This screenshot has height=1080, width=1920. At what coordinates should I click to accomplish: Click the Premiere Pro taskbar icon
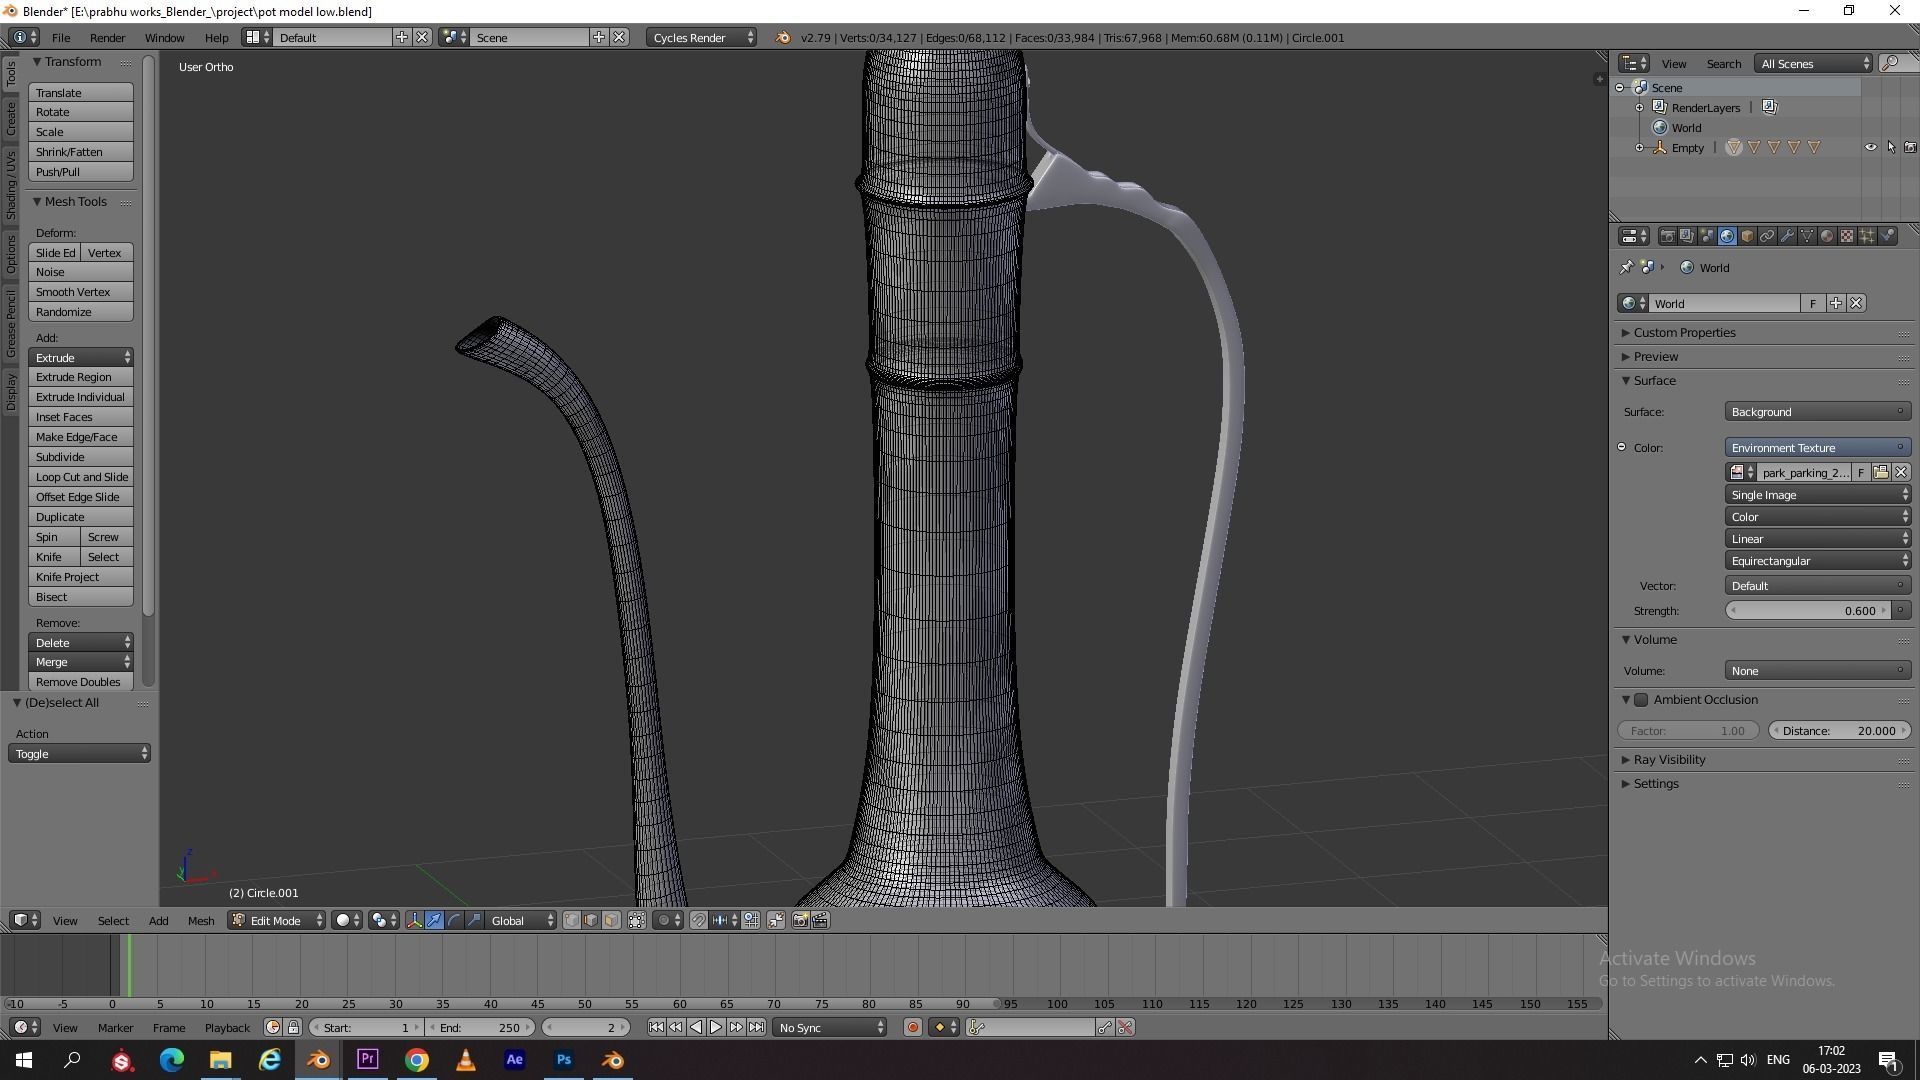click(367, 1059)
